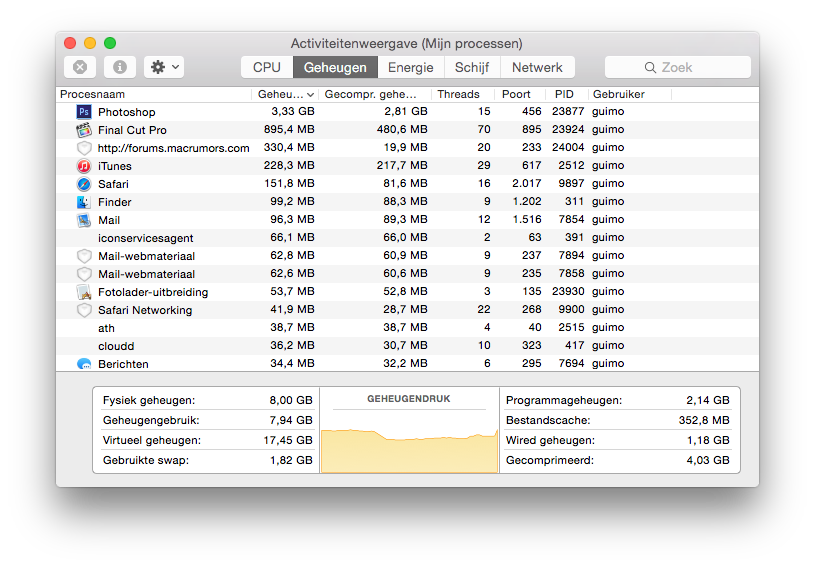Select the Finder process name

(115, 202)
